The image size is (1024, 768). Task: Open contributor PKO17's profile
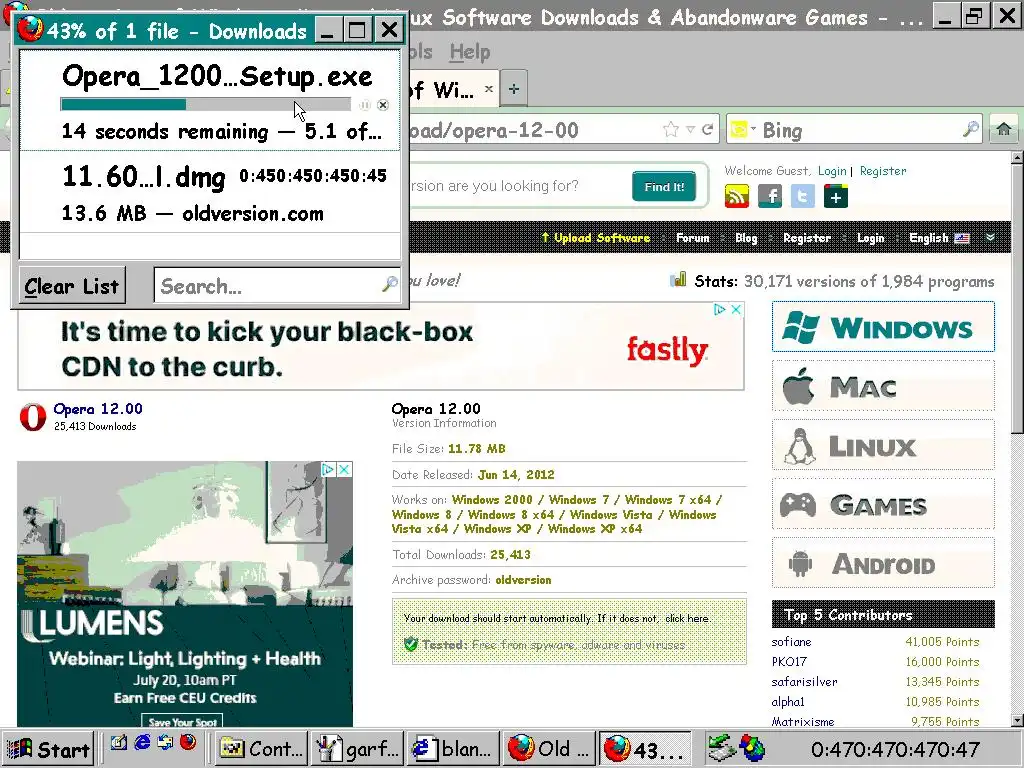[789, 662]
